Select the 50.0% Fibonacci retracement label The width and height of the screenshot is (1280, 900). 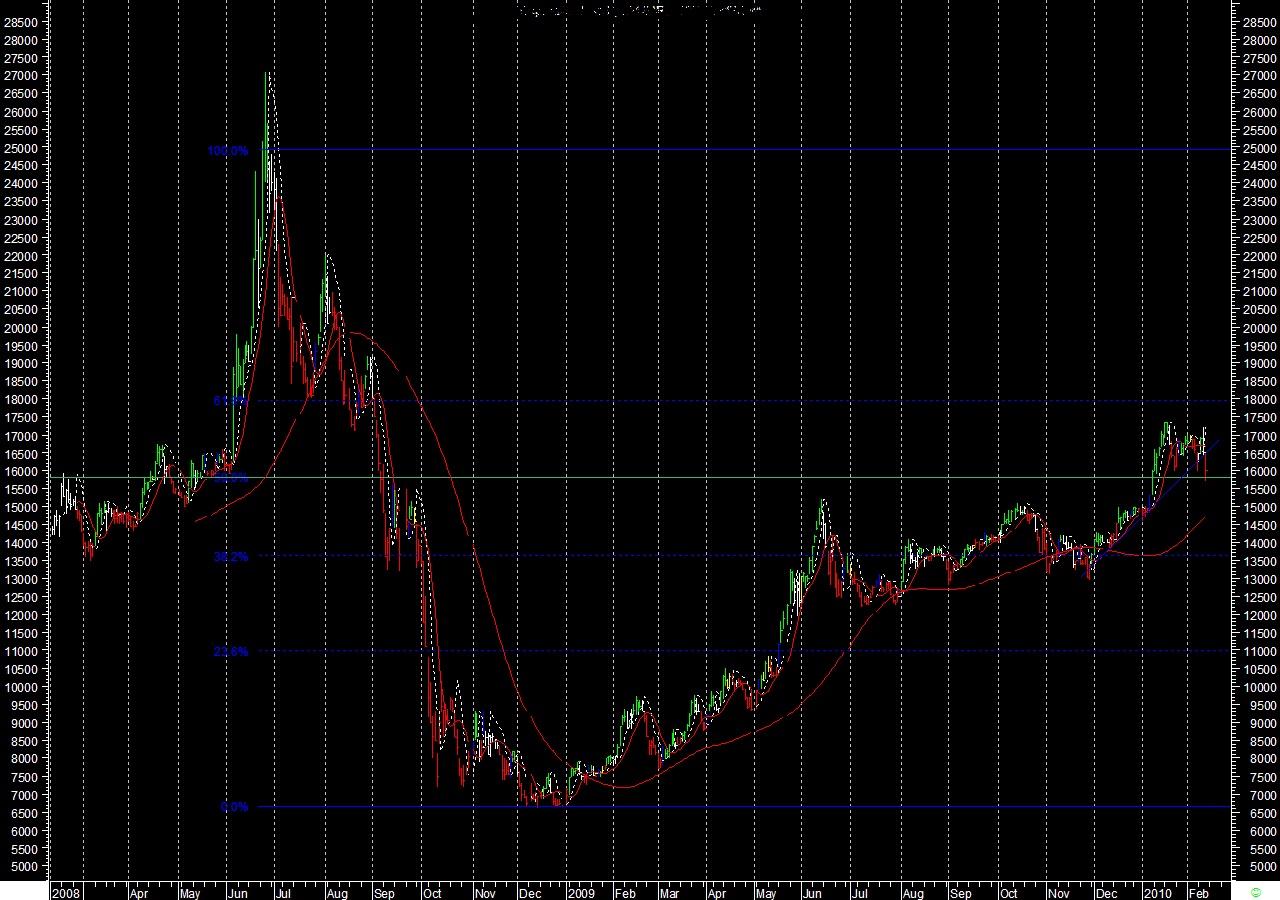click(230, 478)
